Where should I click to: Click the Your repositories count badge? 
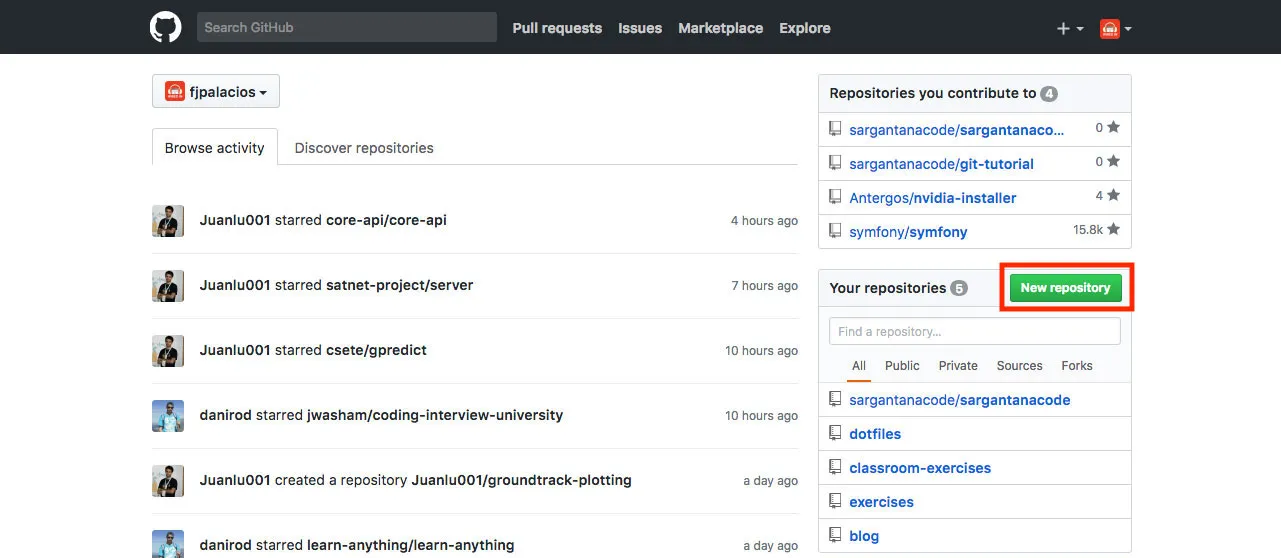[x=959, y=288]
